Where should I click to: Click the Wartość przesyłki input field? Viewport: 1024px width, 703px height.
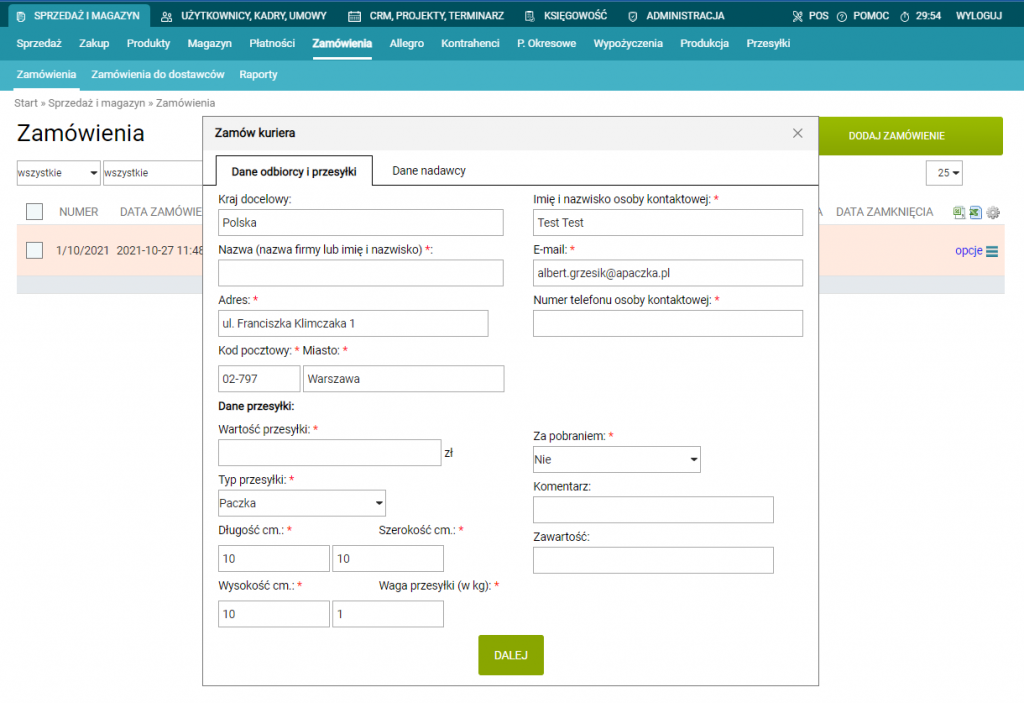coord(329,452)
